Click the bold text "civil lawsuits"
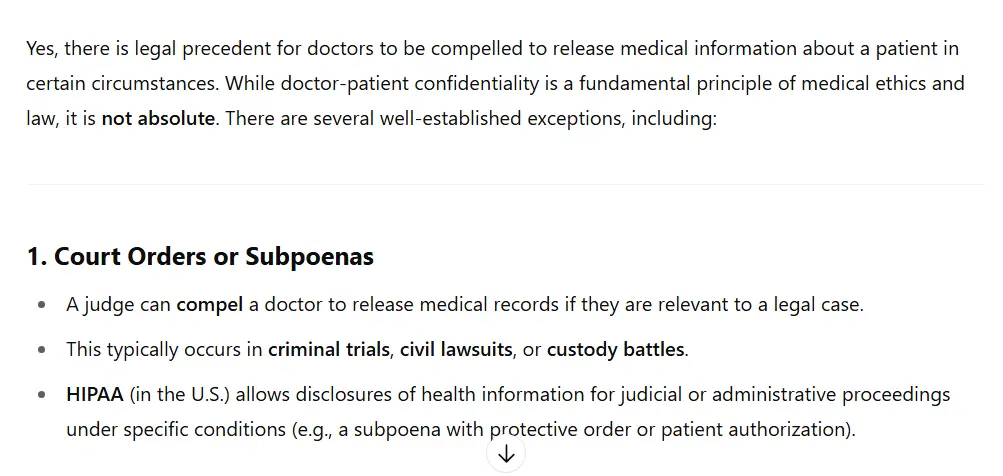1003x476 pixels. point(456,350)
